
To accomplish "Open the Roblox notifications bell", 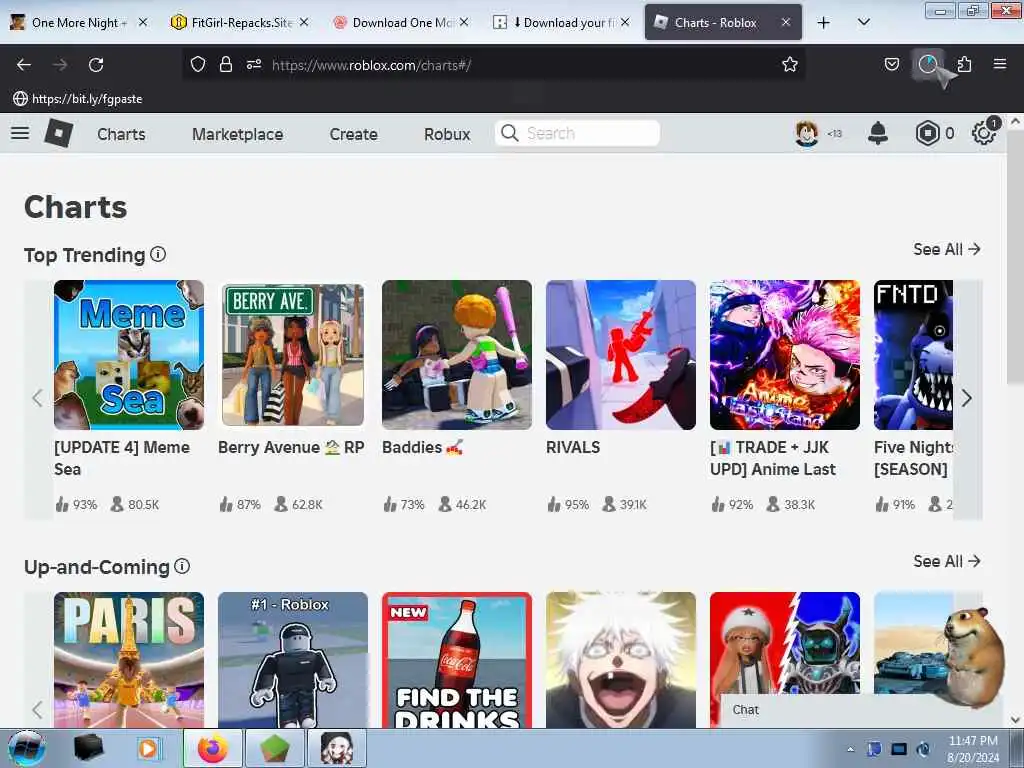I will (878, 133).
